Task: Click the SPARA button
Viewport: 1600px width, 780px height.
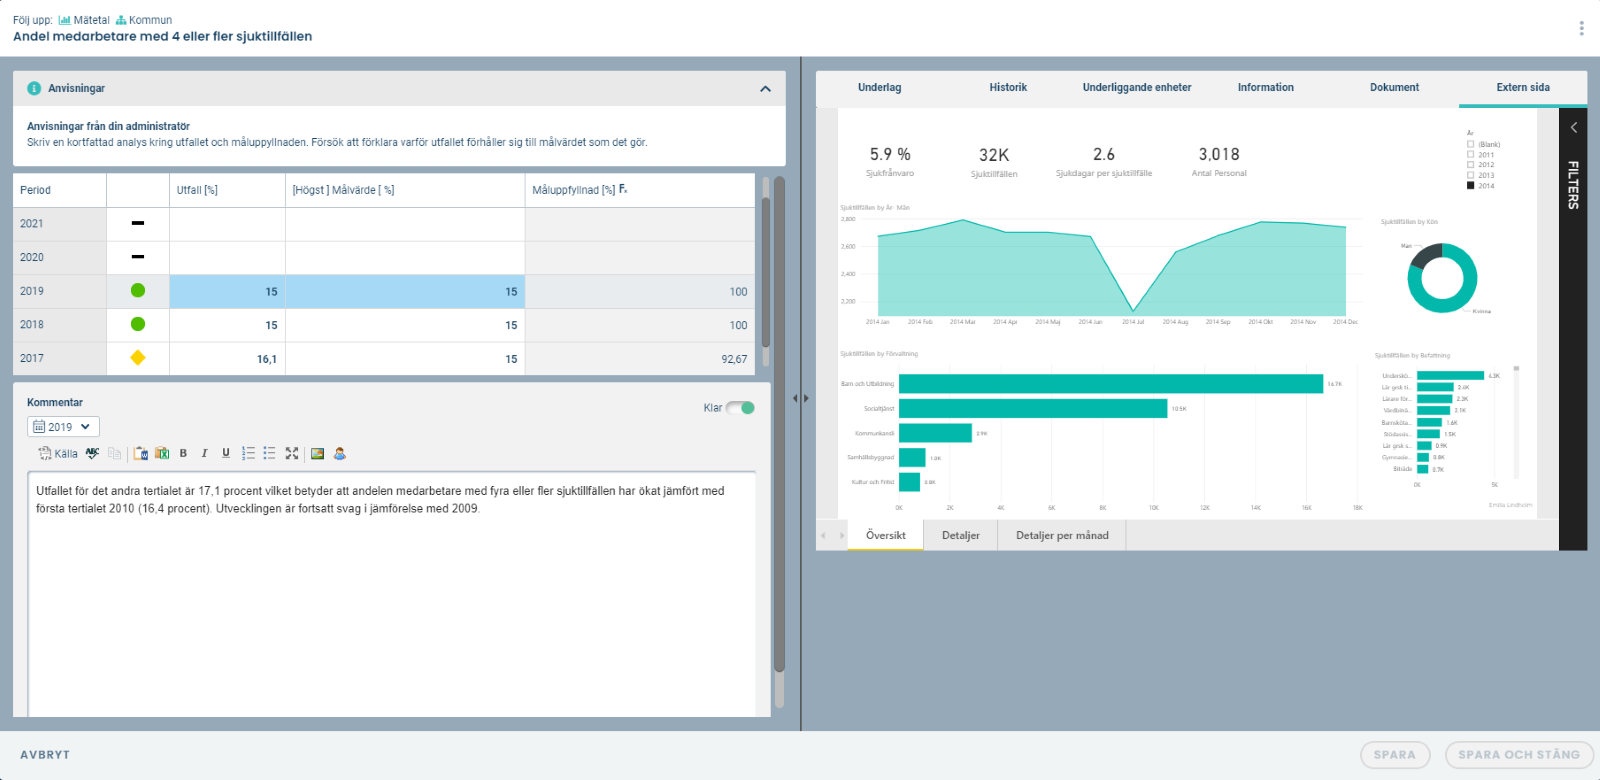Action: [x=1394, y=755]
